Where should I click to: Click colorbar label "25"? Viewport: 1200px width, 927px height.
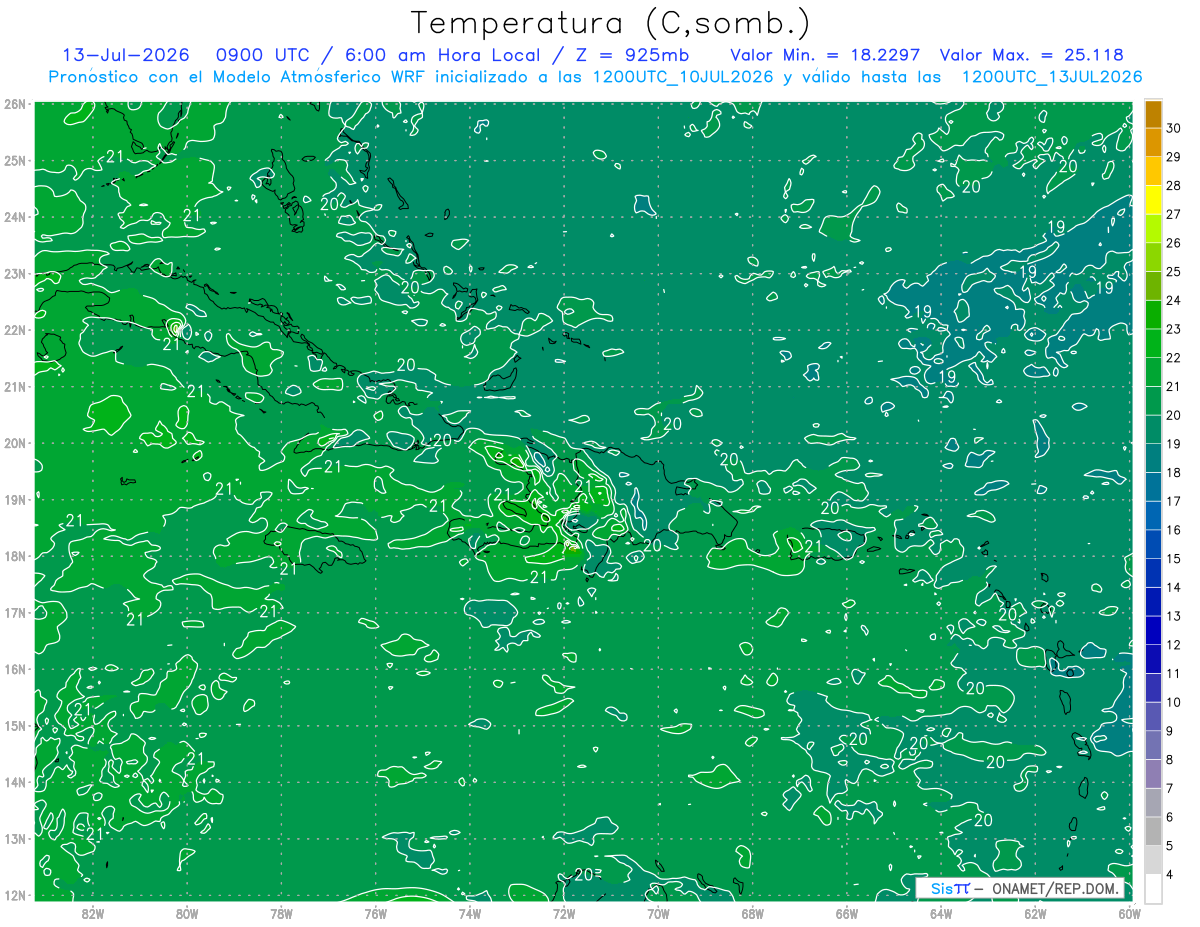coord(1174,272)
